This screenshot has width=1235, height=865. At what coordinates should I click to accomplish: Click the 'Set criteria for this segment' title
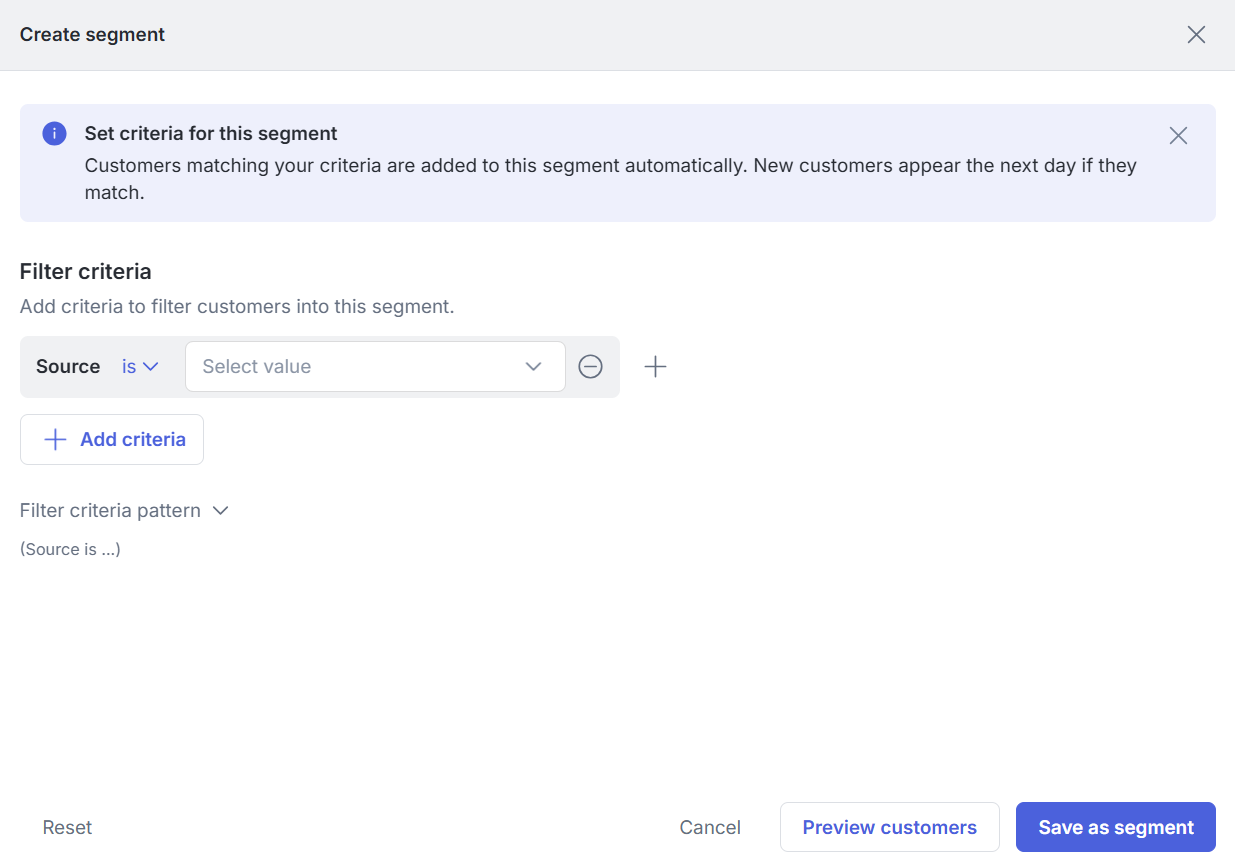(211, 134)
